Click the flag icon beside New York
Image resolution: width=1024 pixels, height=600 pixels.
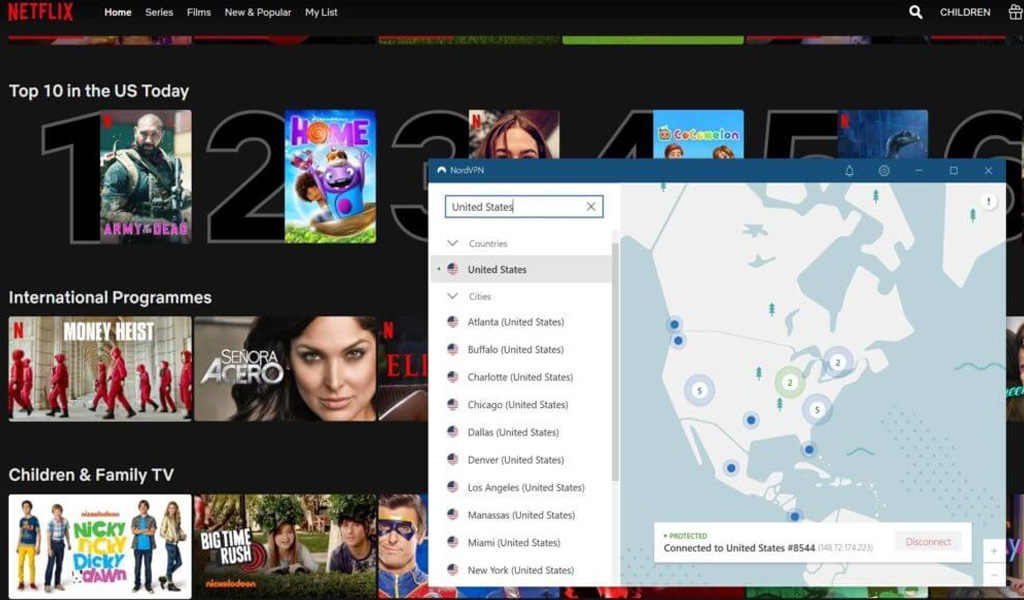[453, 569]
